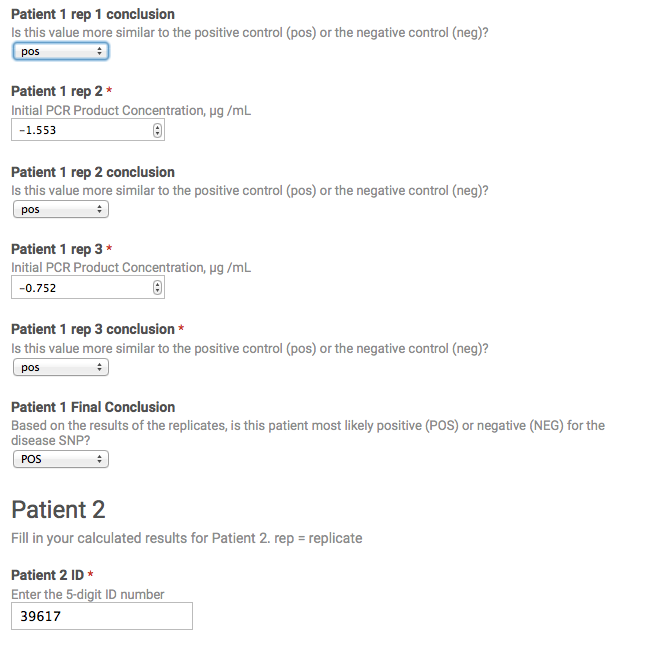Click the "Fill in your calculated results" instruction text
Viewport: 651px width, 650px height.
click(x=186, y=538)
